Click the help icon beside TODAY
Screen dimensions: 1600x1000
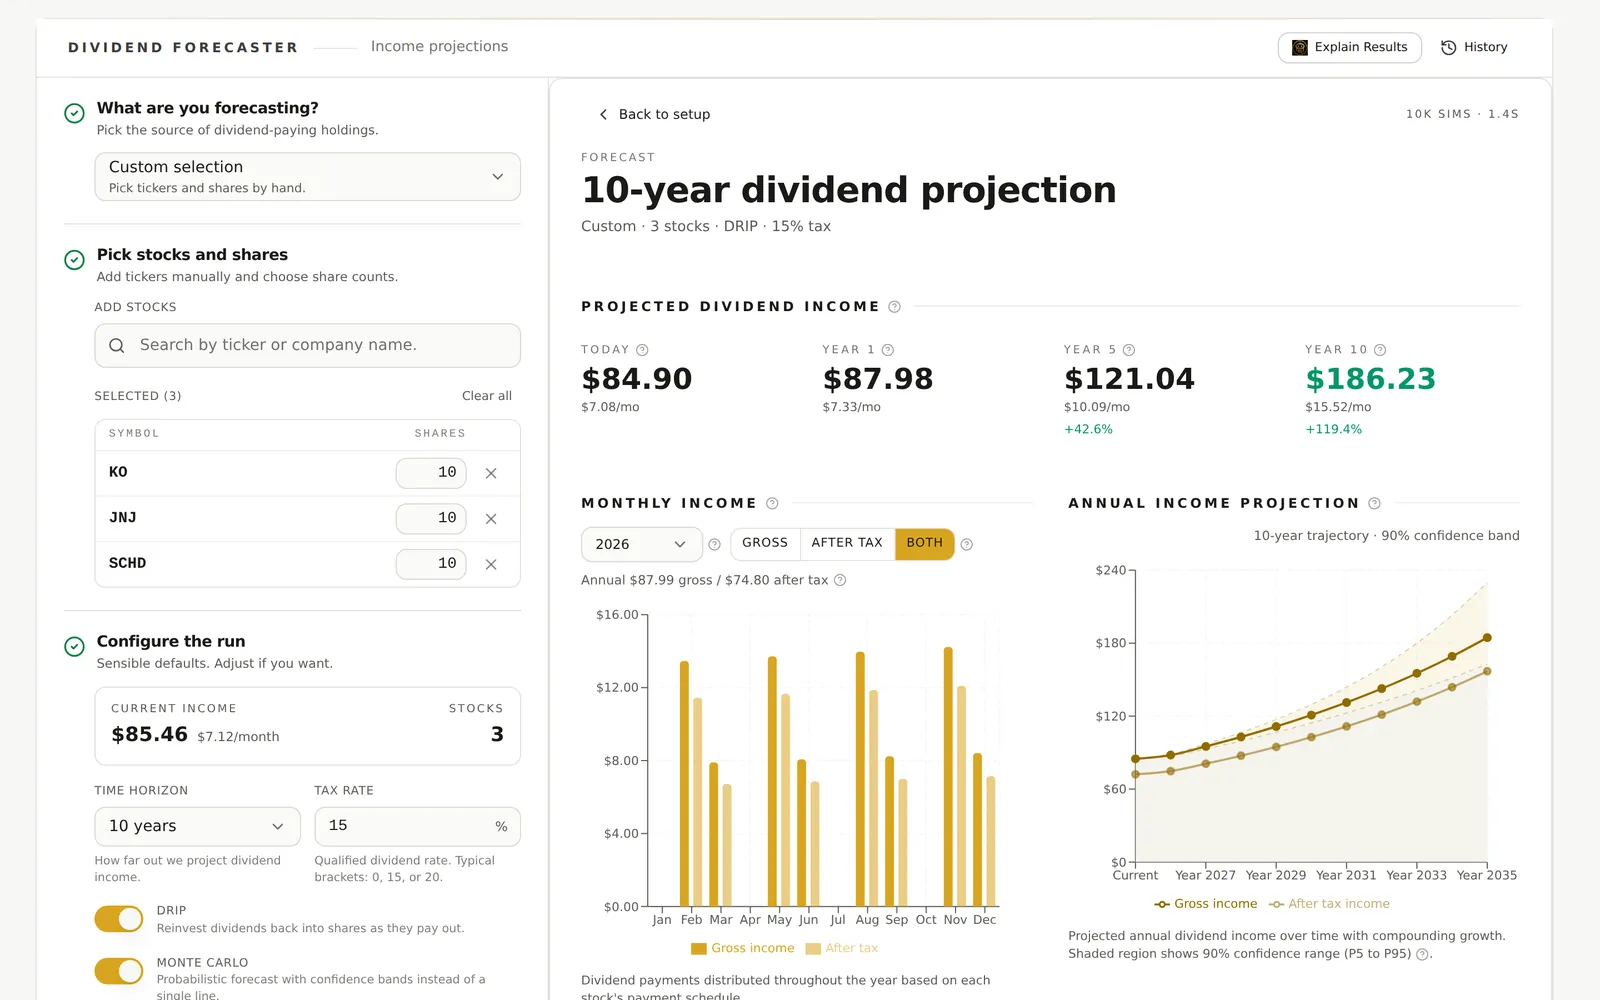(642, 350)
